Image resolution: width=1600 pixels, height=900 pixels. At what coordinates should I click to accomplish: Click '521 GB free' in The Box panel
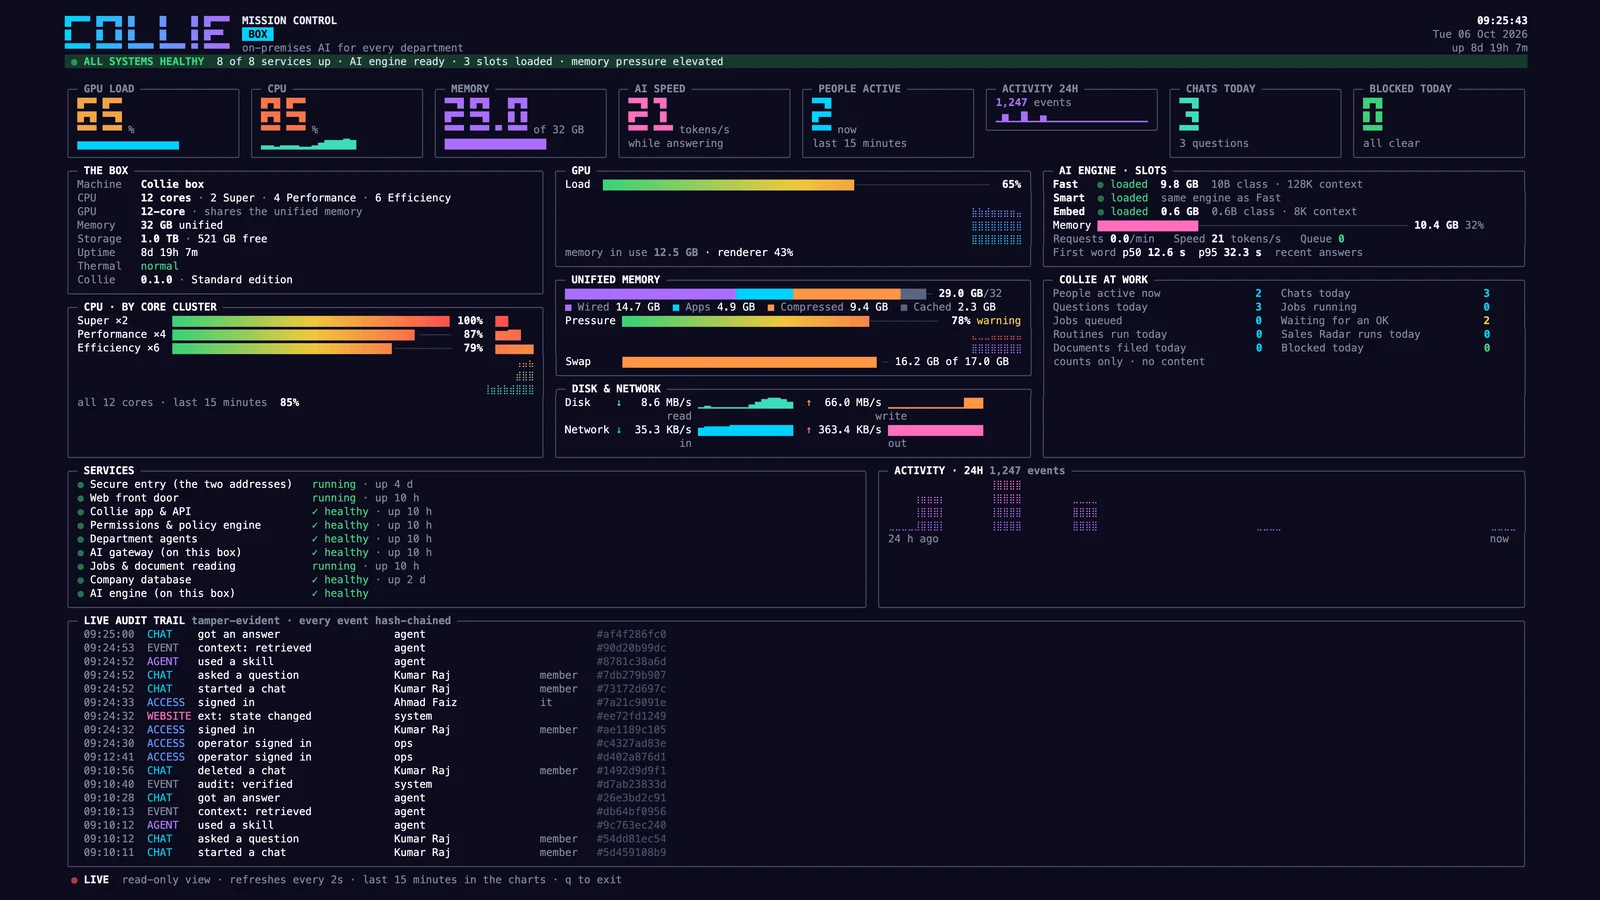pos(232,239)
